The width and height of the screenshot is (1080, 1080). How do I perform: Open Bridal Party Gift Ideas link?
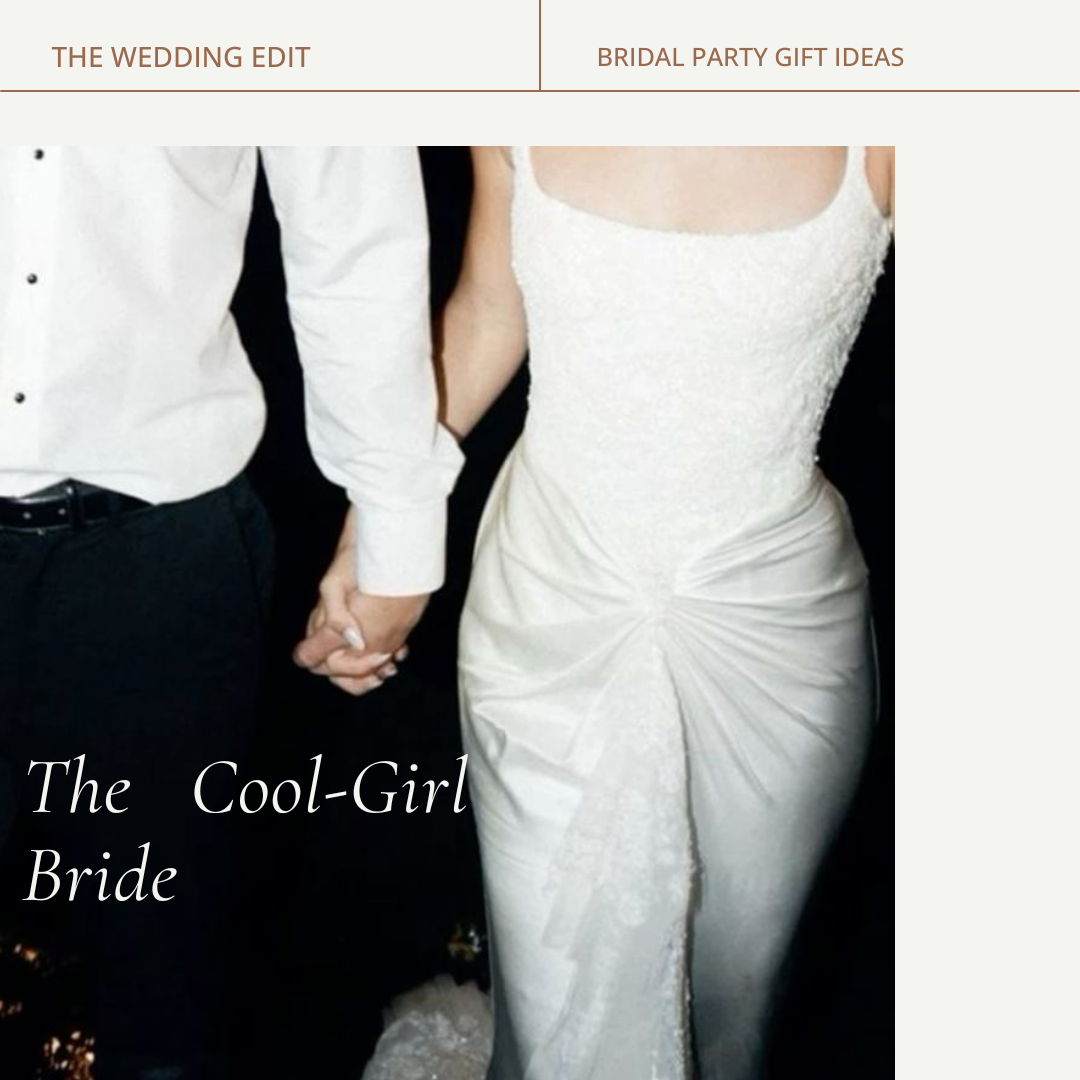point(750,57)
